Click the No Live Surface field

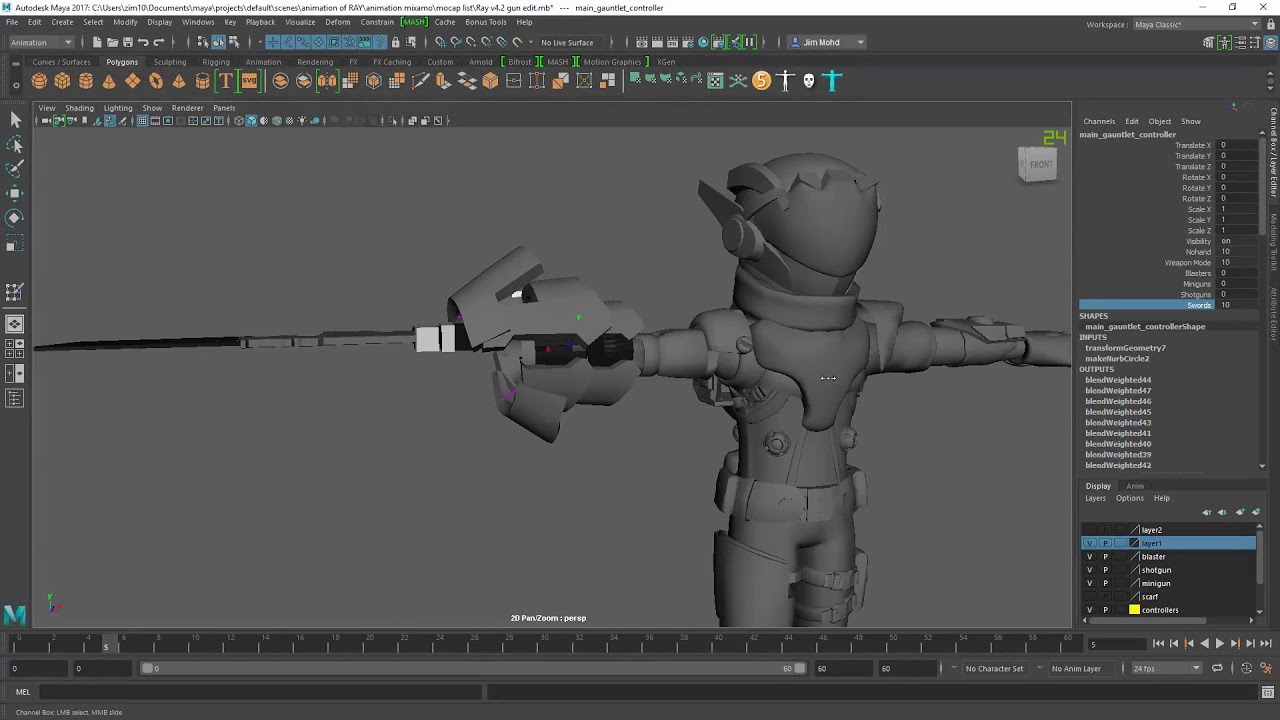tap(571, 42)
